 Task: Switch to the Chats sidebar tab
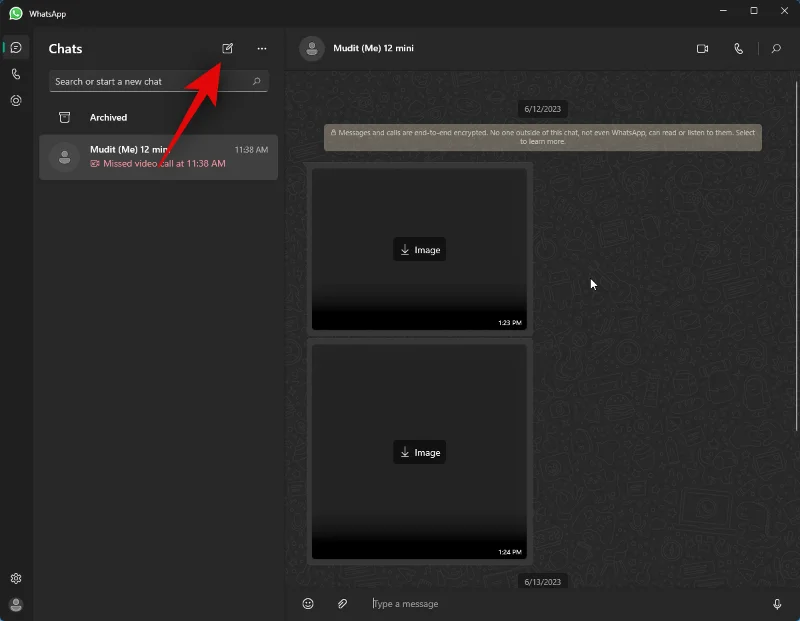[x=16, y=47]
